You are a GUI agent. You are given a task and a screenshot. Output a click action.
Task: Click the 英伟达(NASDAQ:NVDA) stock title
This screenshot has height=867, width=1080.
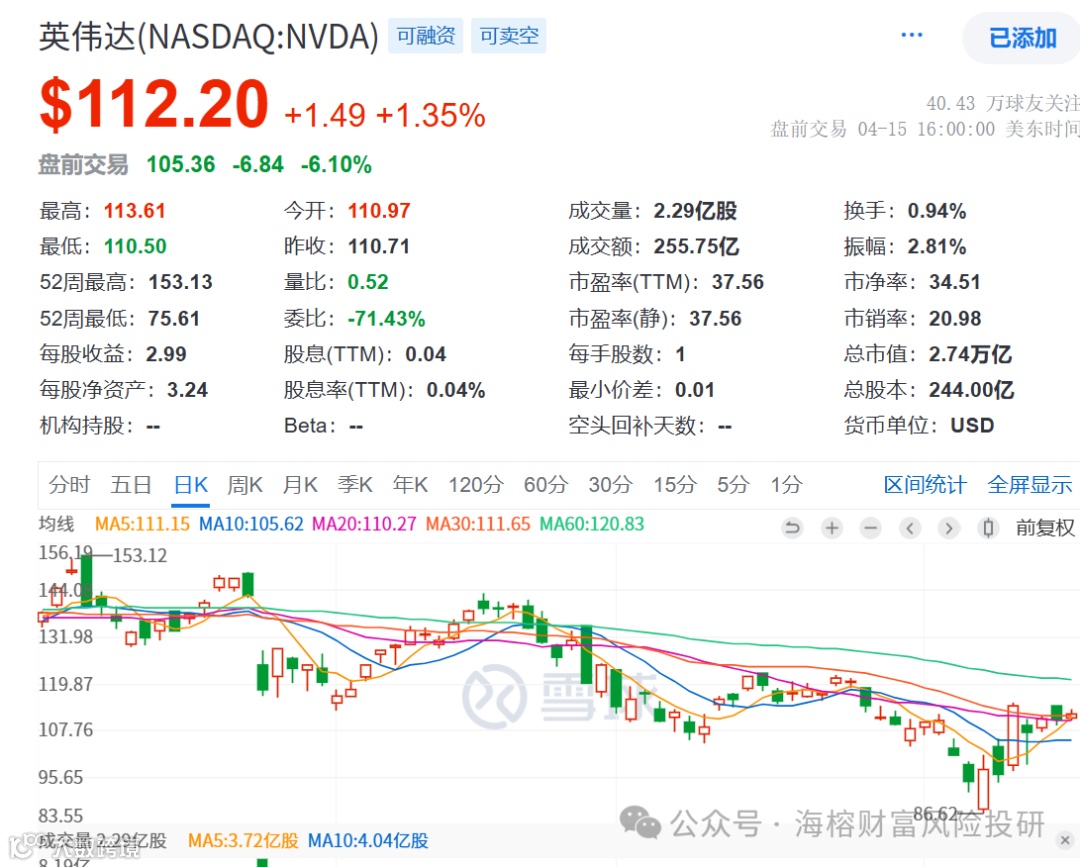coord(209,36)
